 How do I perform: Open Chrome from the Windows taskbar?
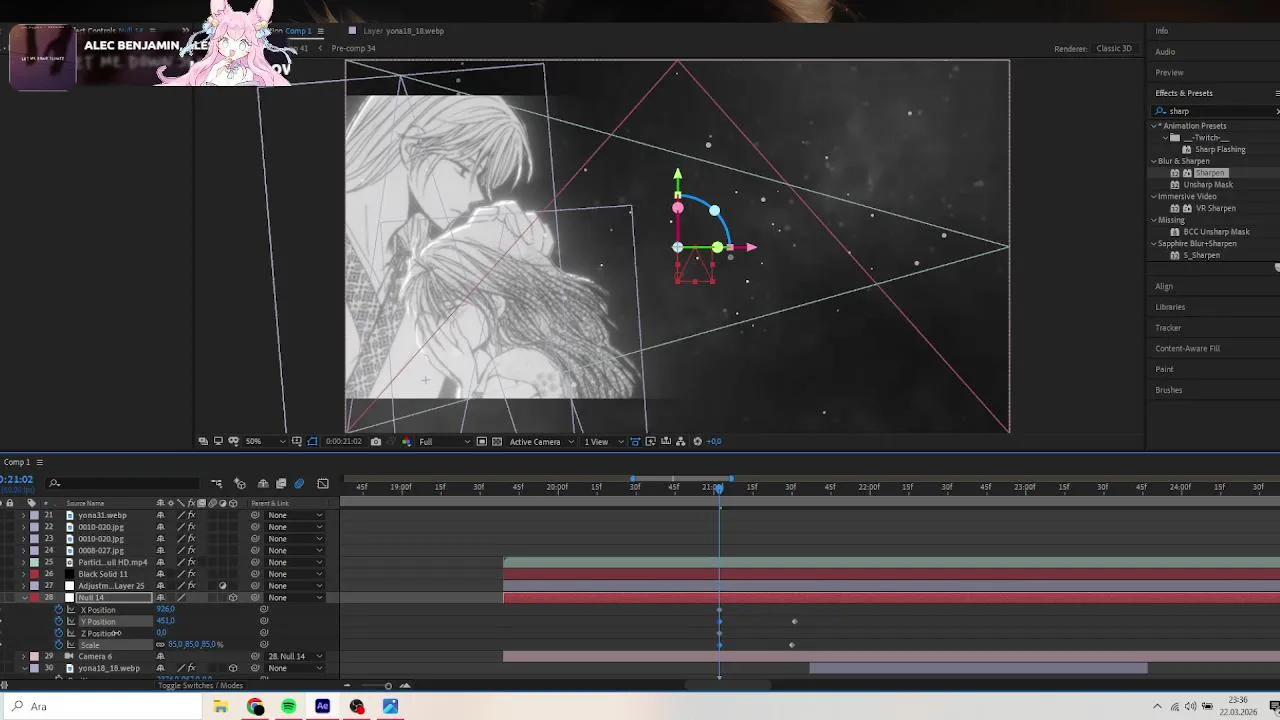tap(255, 707)
